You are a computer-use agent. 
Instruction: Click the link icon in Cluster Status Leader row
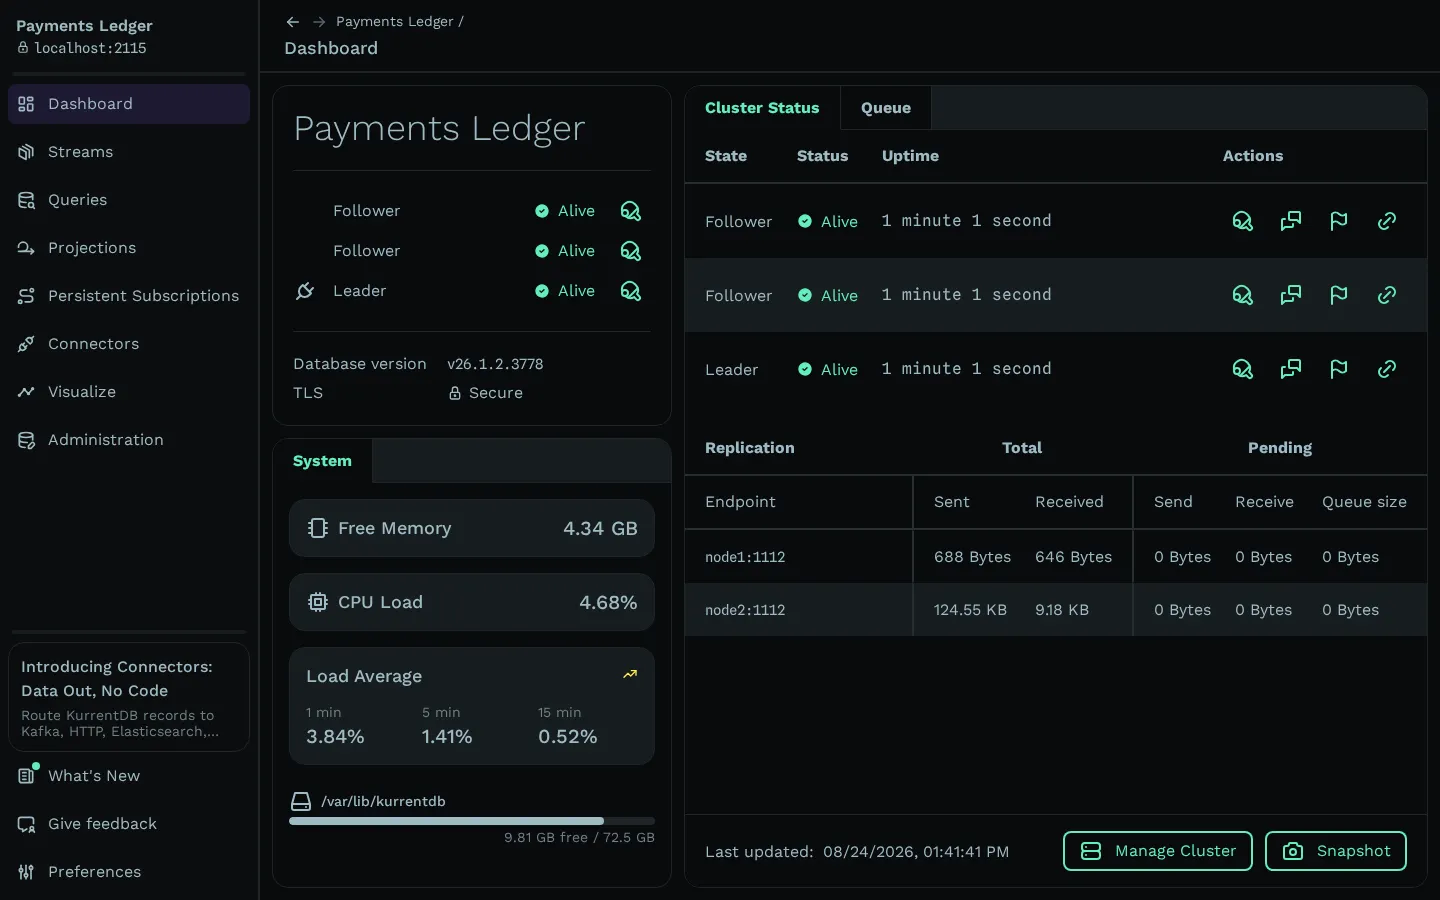pos(1387,369)
